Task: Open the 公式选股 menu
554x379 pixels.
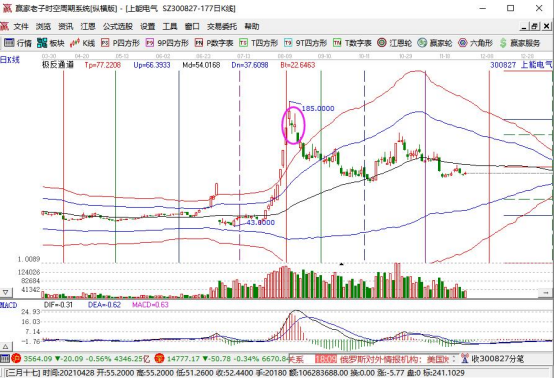Action: pos(118,26)
